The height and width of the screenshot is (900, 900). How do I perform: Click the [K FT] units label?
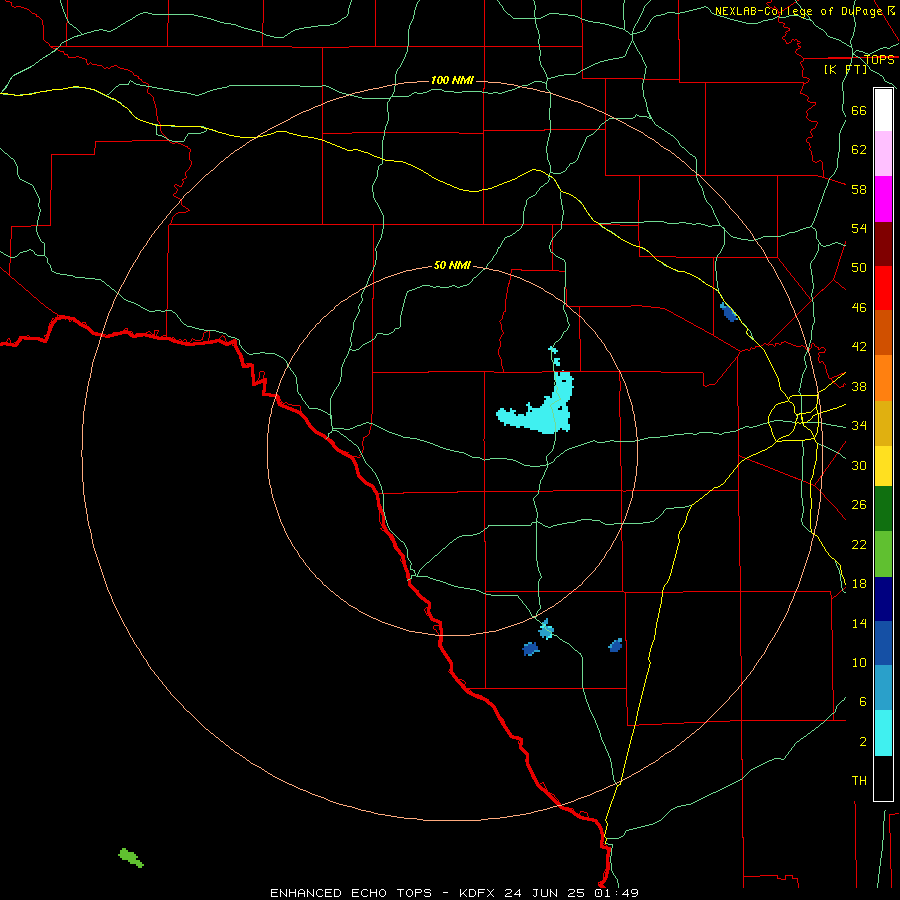coord(845,70)
